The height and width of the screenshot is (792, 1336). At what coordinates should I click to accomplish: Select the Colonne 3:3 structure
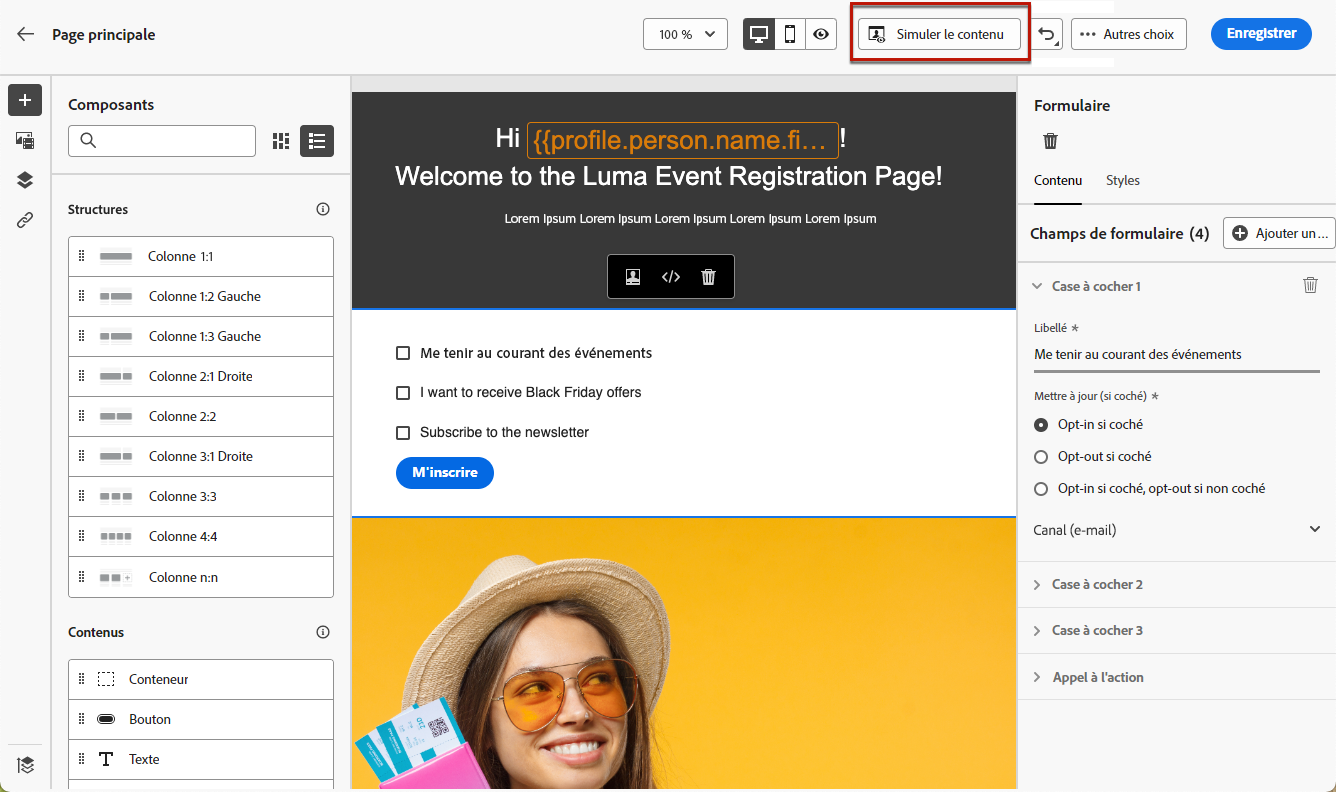(x=201, y=496)
